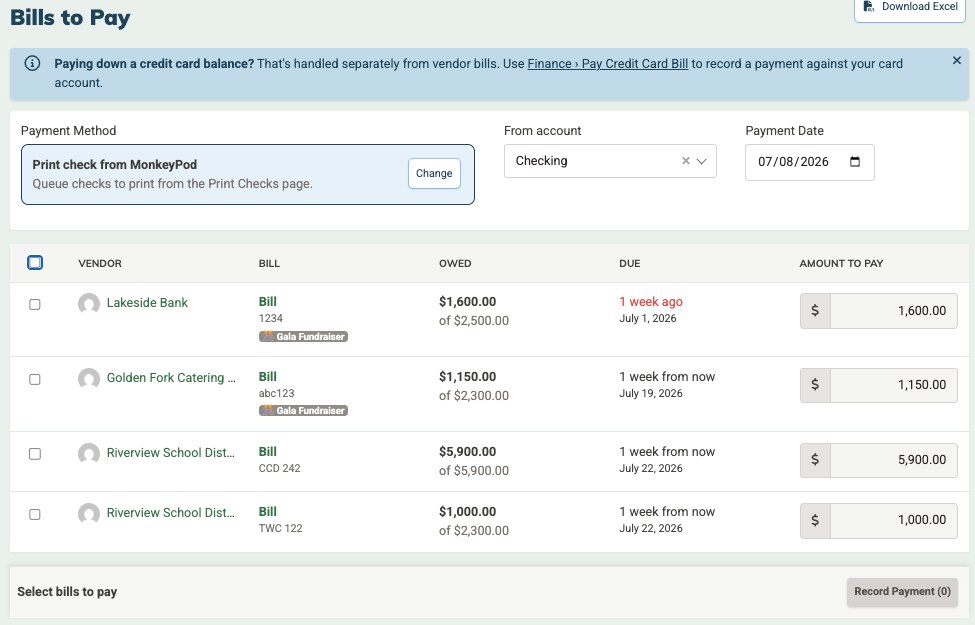
Task: Click the Record Payment (0) button
Action: point(902,591)
